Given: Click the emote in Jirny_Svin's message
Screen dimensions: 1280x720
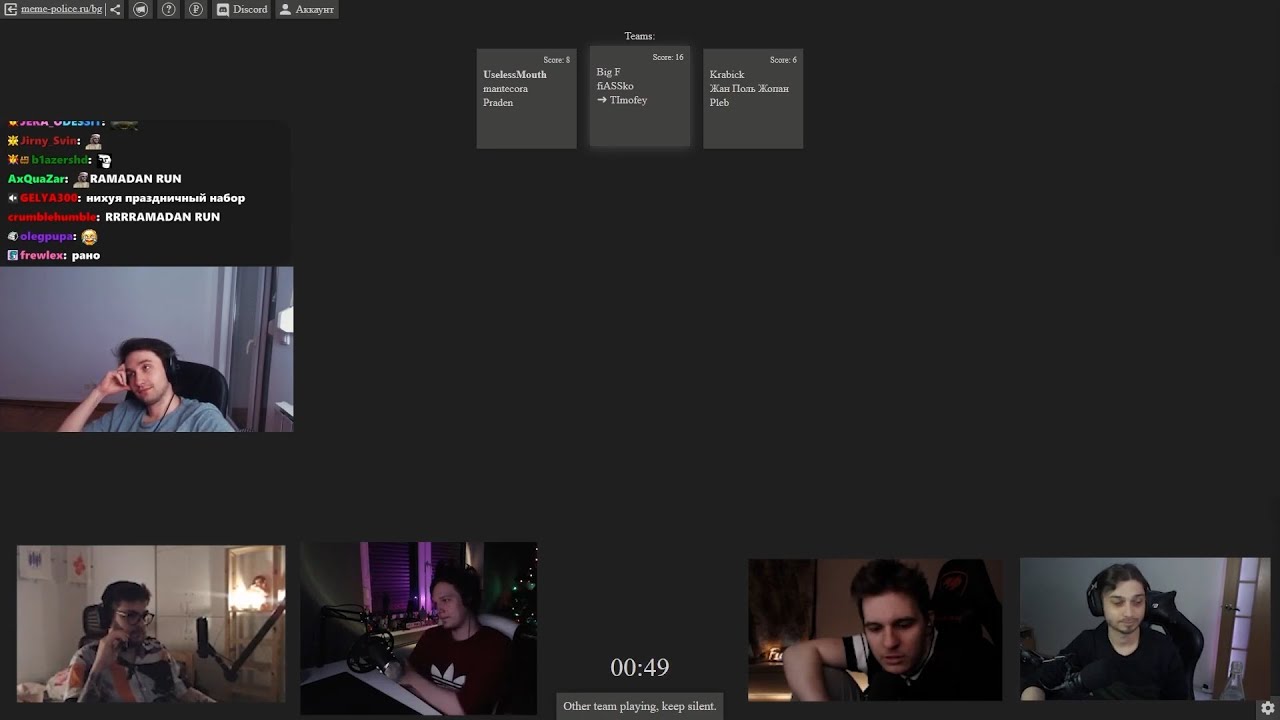Looking at the screenshot, I should click(x=93, y=141).
